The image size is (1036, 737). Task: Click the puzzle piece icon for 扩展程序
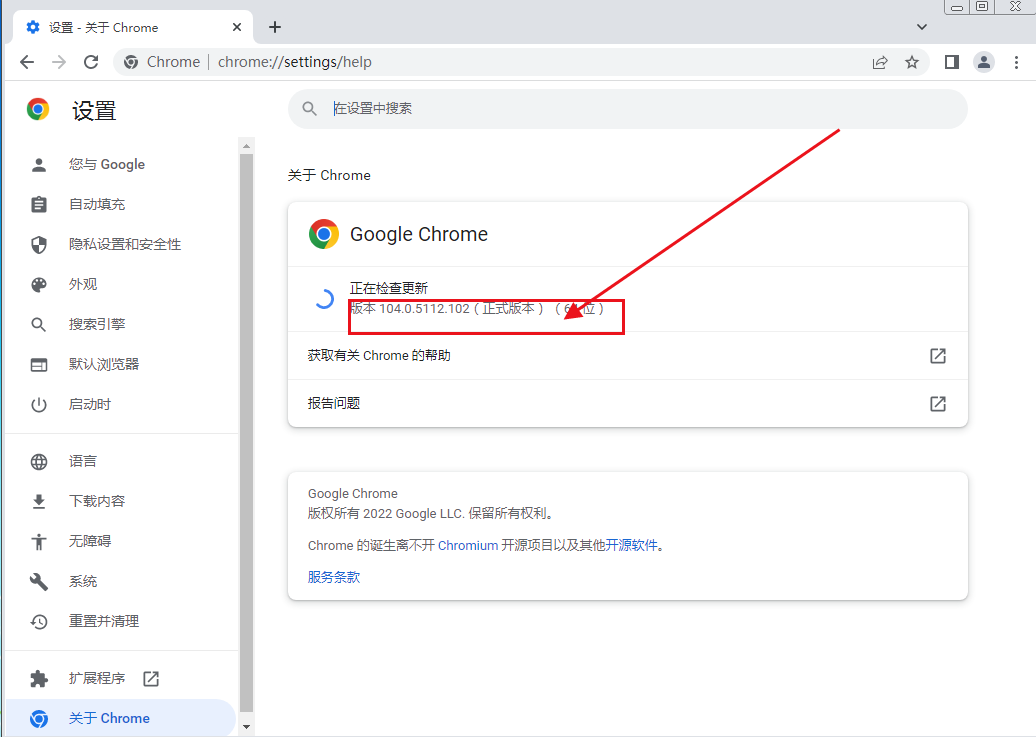[39, 678]
